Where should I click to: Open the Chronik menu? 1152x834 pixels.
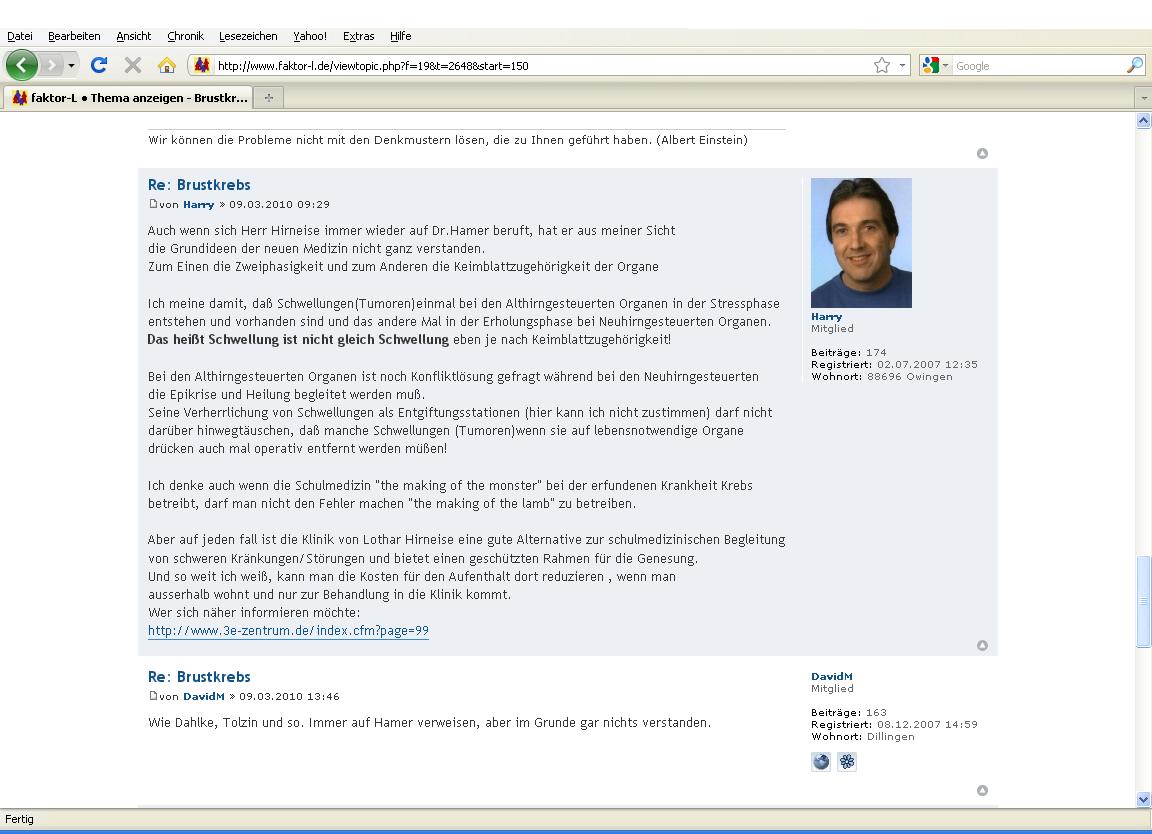[x=185, y=36]
